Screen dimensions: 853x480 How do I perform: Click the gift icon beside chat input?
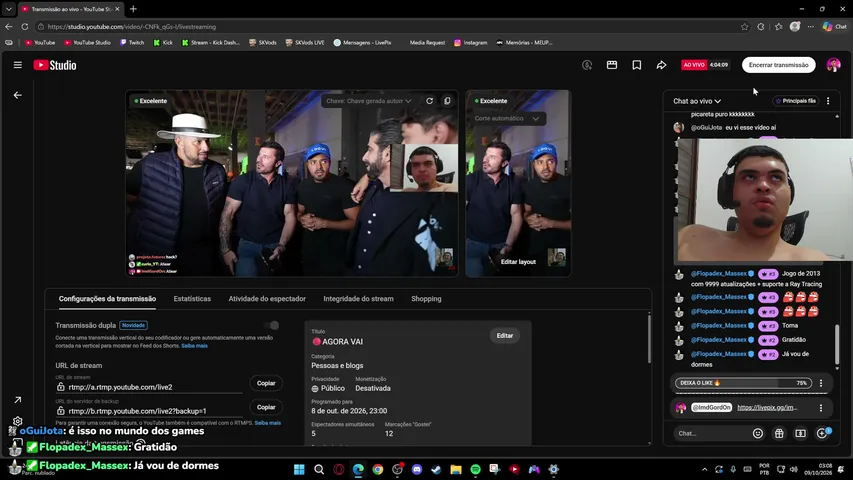[x=779, y=433]
